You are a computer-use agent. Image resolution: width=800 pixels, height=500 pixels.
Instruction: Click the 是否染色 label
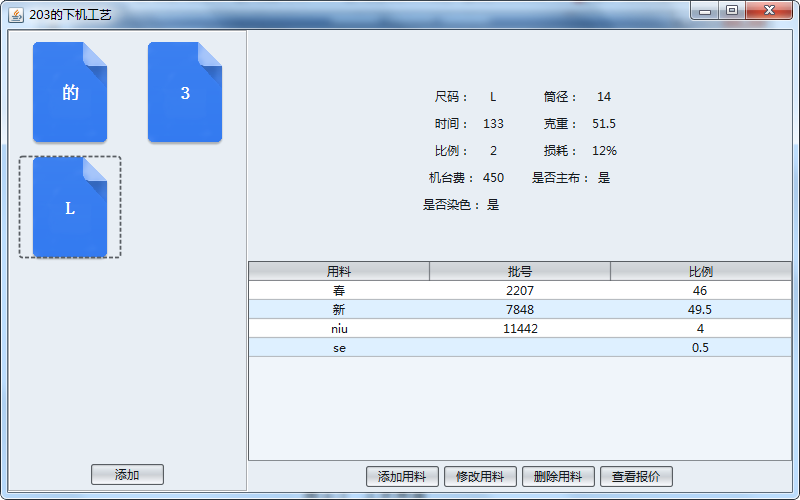pos(451,205)
